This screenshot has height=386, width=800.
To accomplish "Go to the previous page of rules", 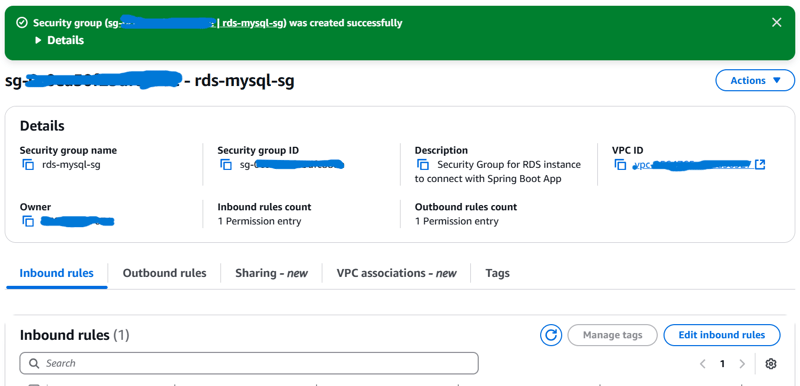I will [x=703, y=364].
